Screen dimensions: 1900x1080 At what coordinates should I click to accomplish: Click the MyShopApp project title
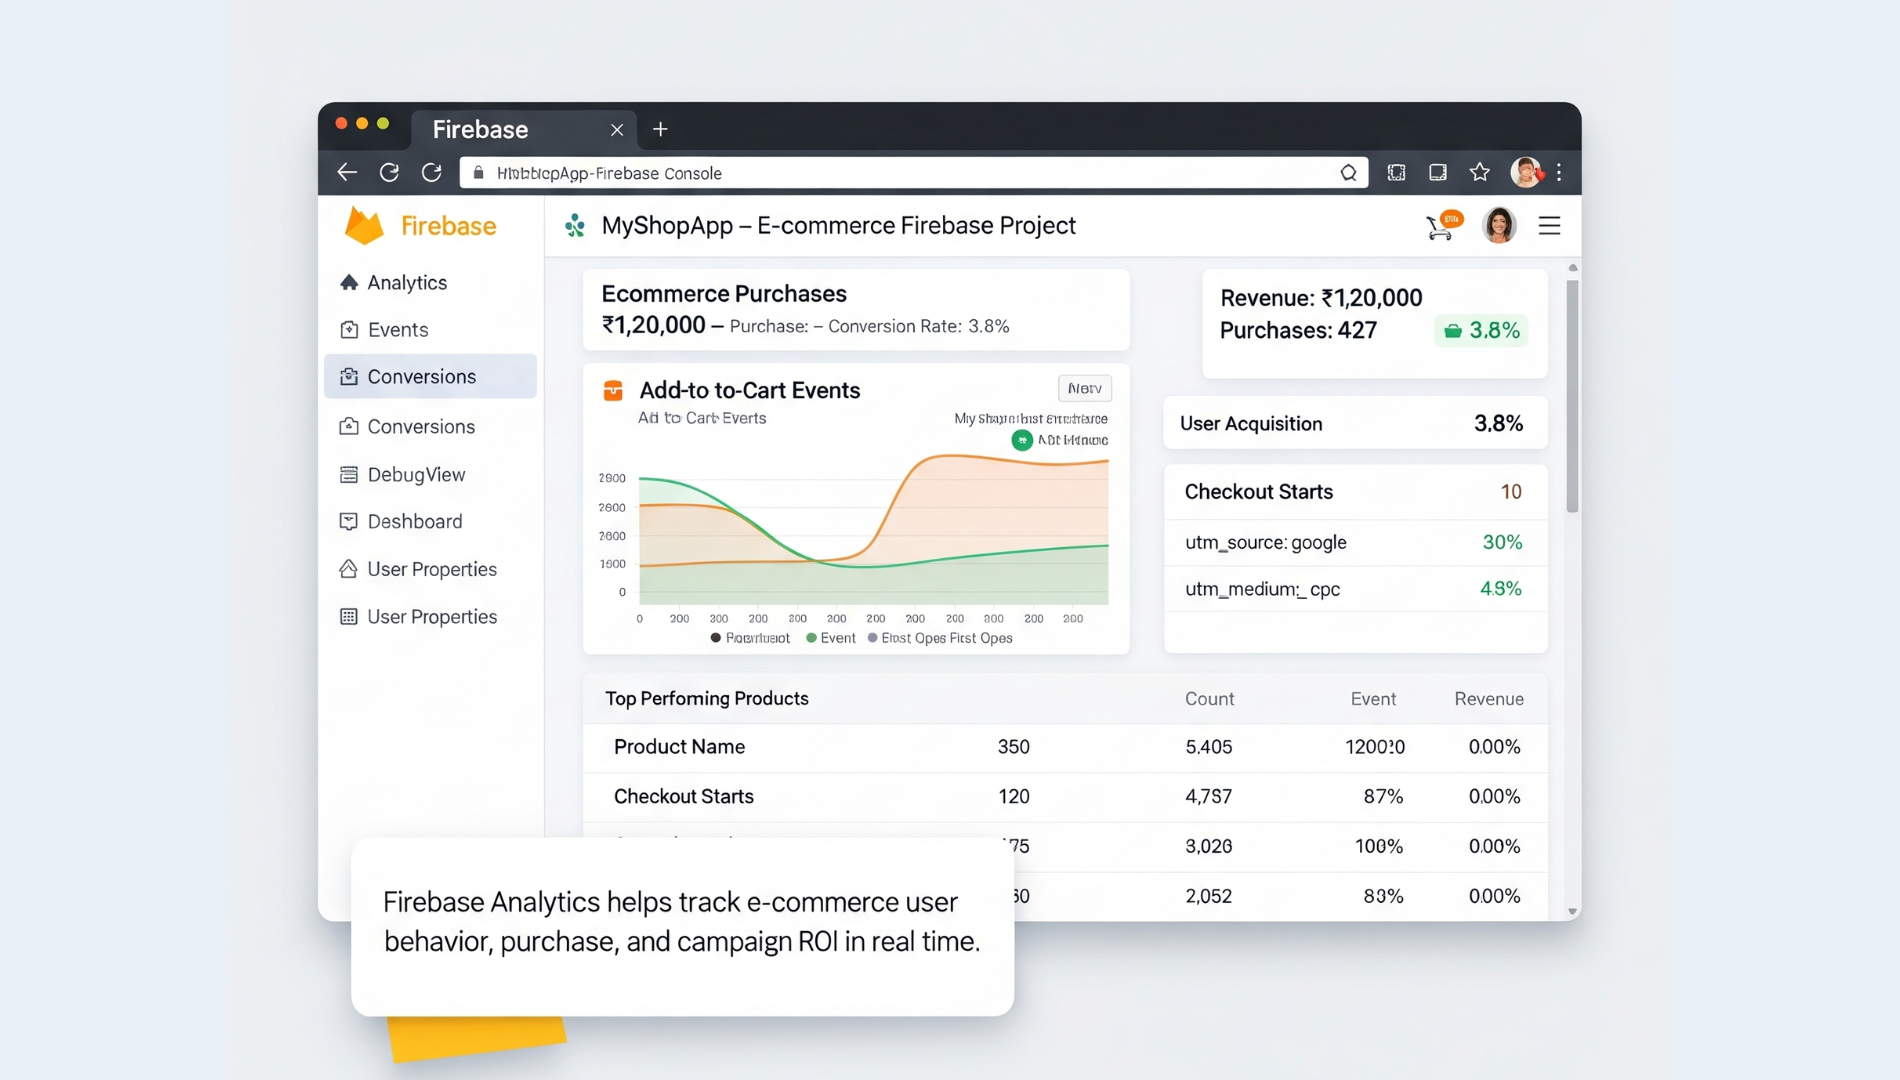tap(838, 226)
